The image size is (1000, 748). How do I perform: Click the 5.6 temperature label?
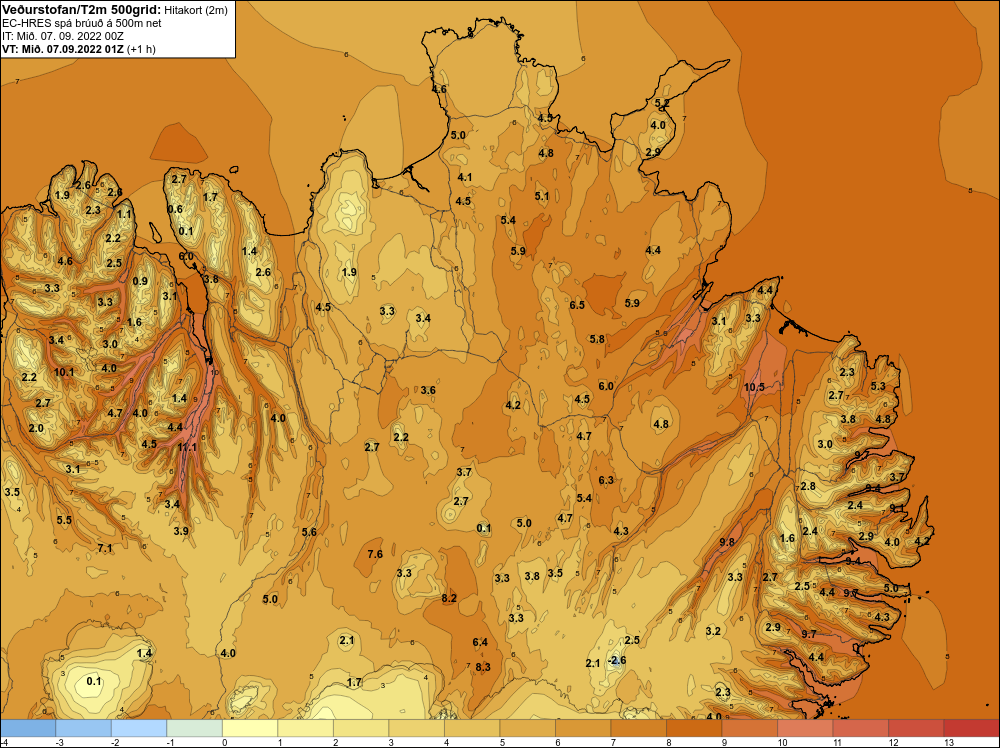[x=309, y=532]
